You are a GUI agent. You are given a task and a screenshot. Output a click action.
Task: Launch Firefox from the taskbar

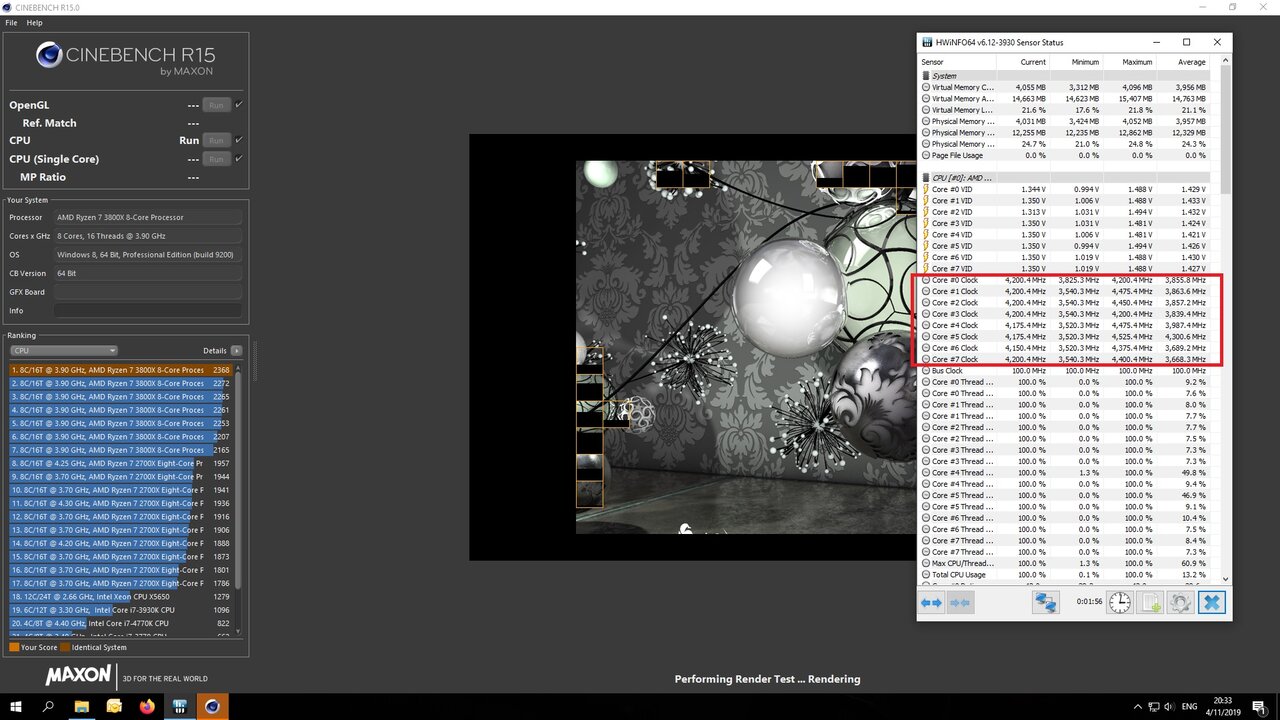click(147, 706)
